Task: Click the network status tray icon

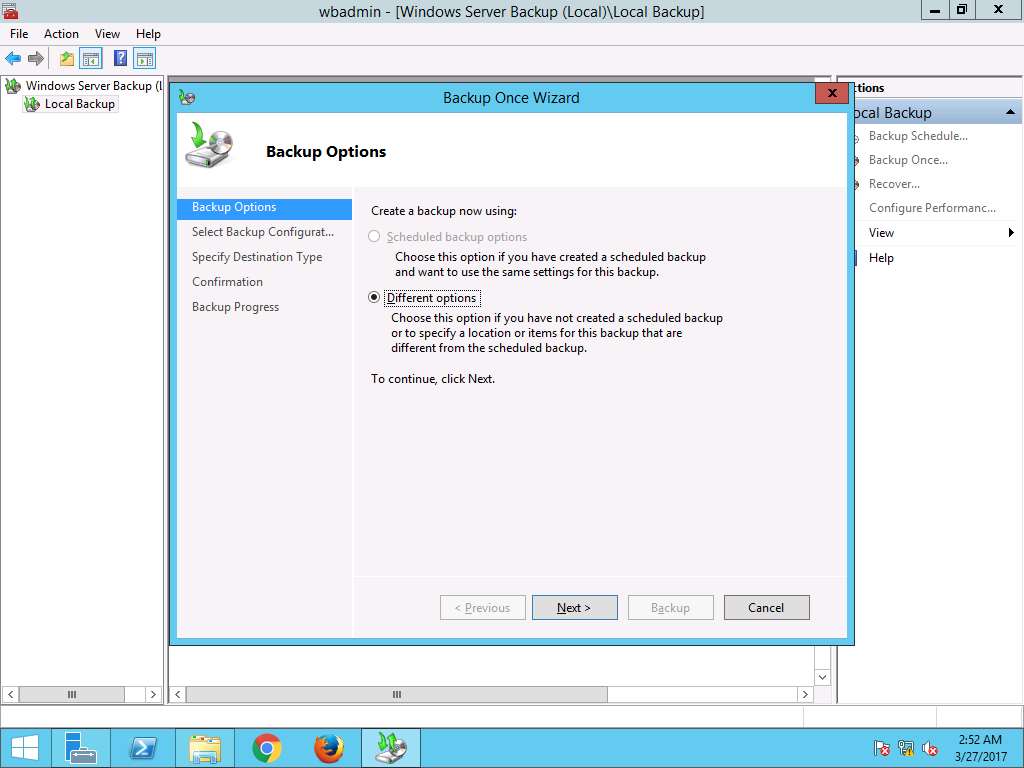Action: click(905, 748)
